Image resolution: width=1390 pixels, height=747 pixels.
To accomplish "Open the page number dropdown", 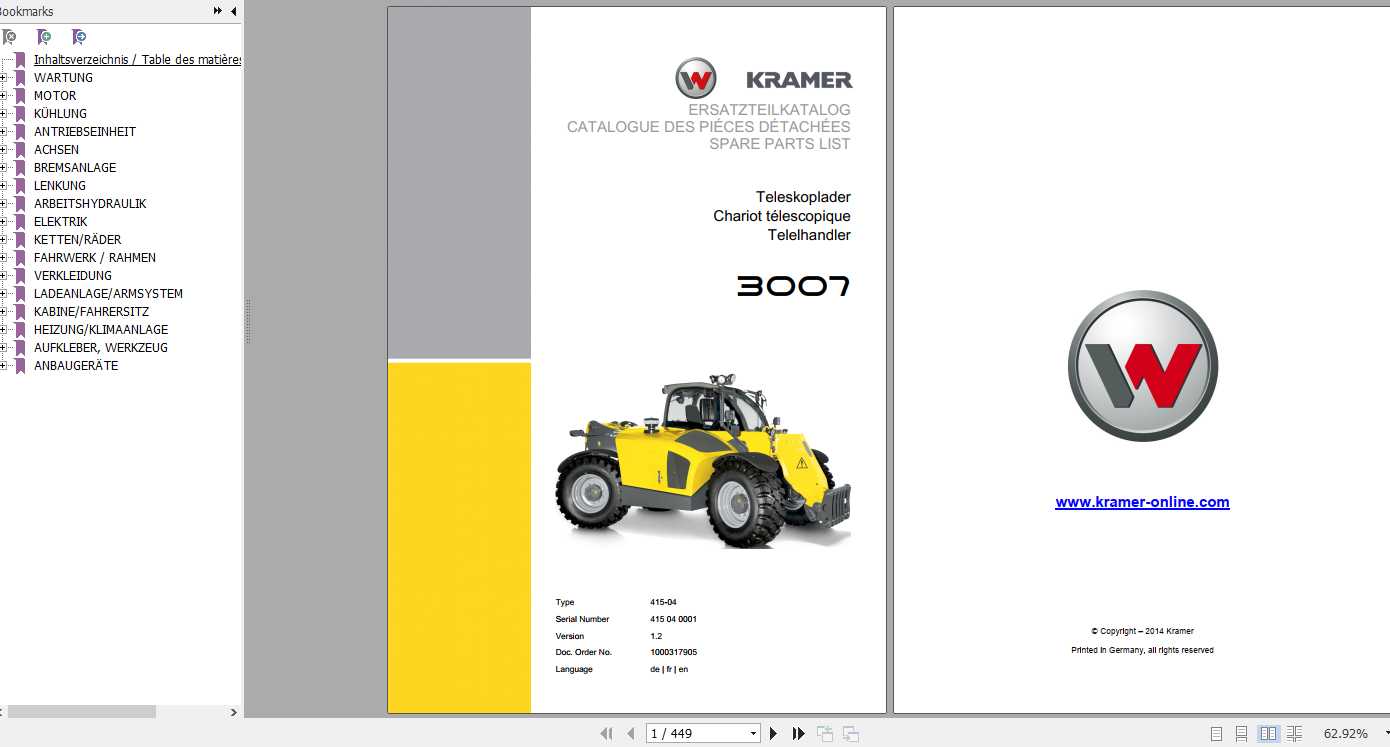I will click(x=753, y=734).
